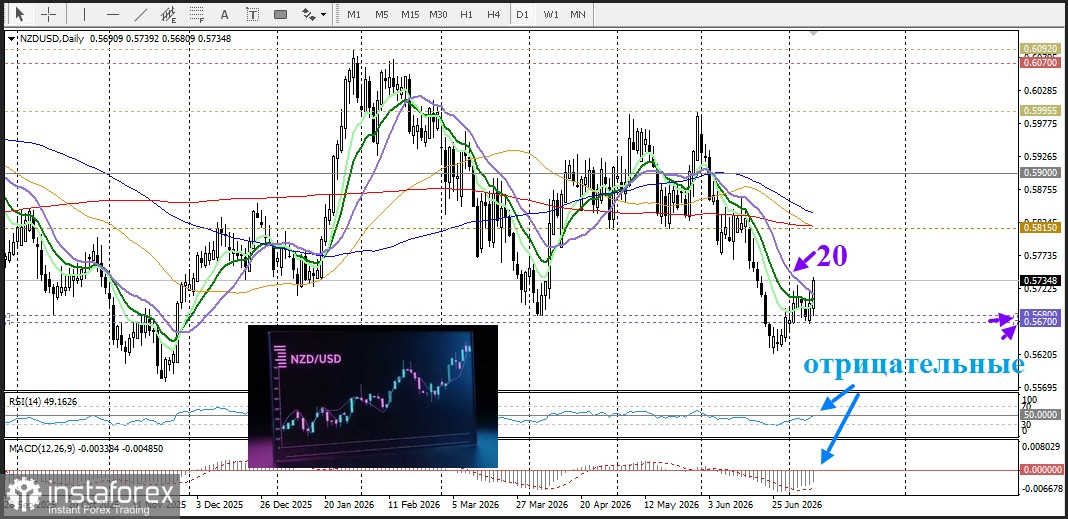Click the 0.59775 price scale value
Screen dimensions: 1068x519
click(x=1039, y=123)
